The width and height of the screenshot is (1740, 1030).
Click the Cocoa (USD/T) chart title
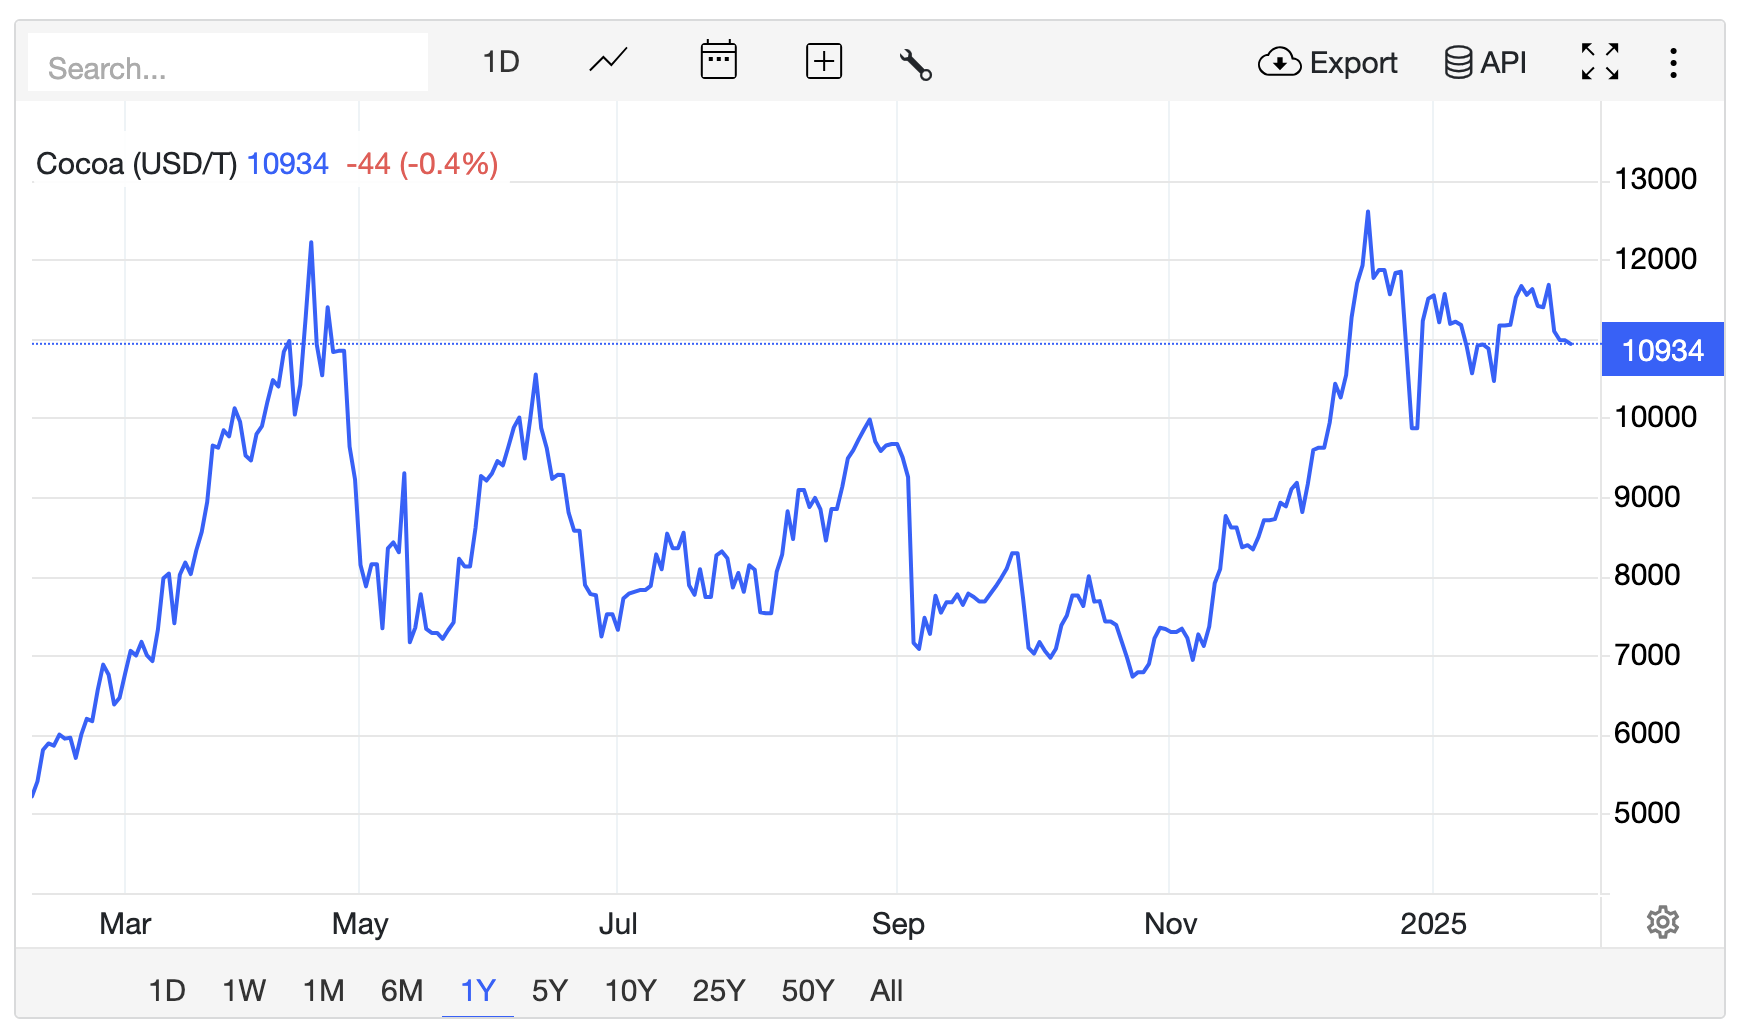point(136,164)
